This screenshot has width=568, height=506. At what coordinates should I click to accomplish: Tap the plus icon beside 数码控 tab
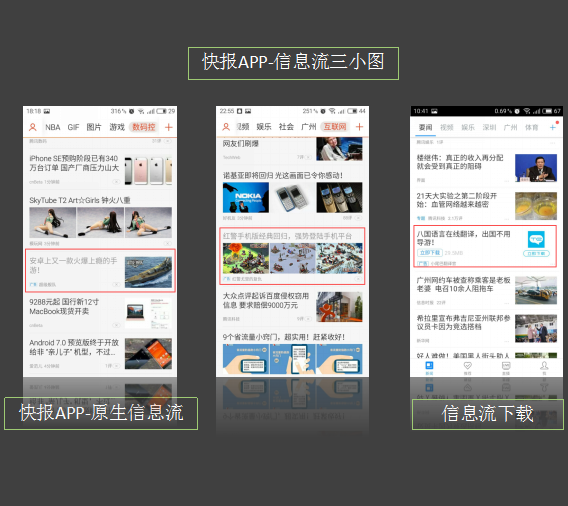(x=168, y=127)
